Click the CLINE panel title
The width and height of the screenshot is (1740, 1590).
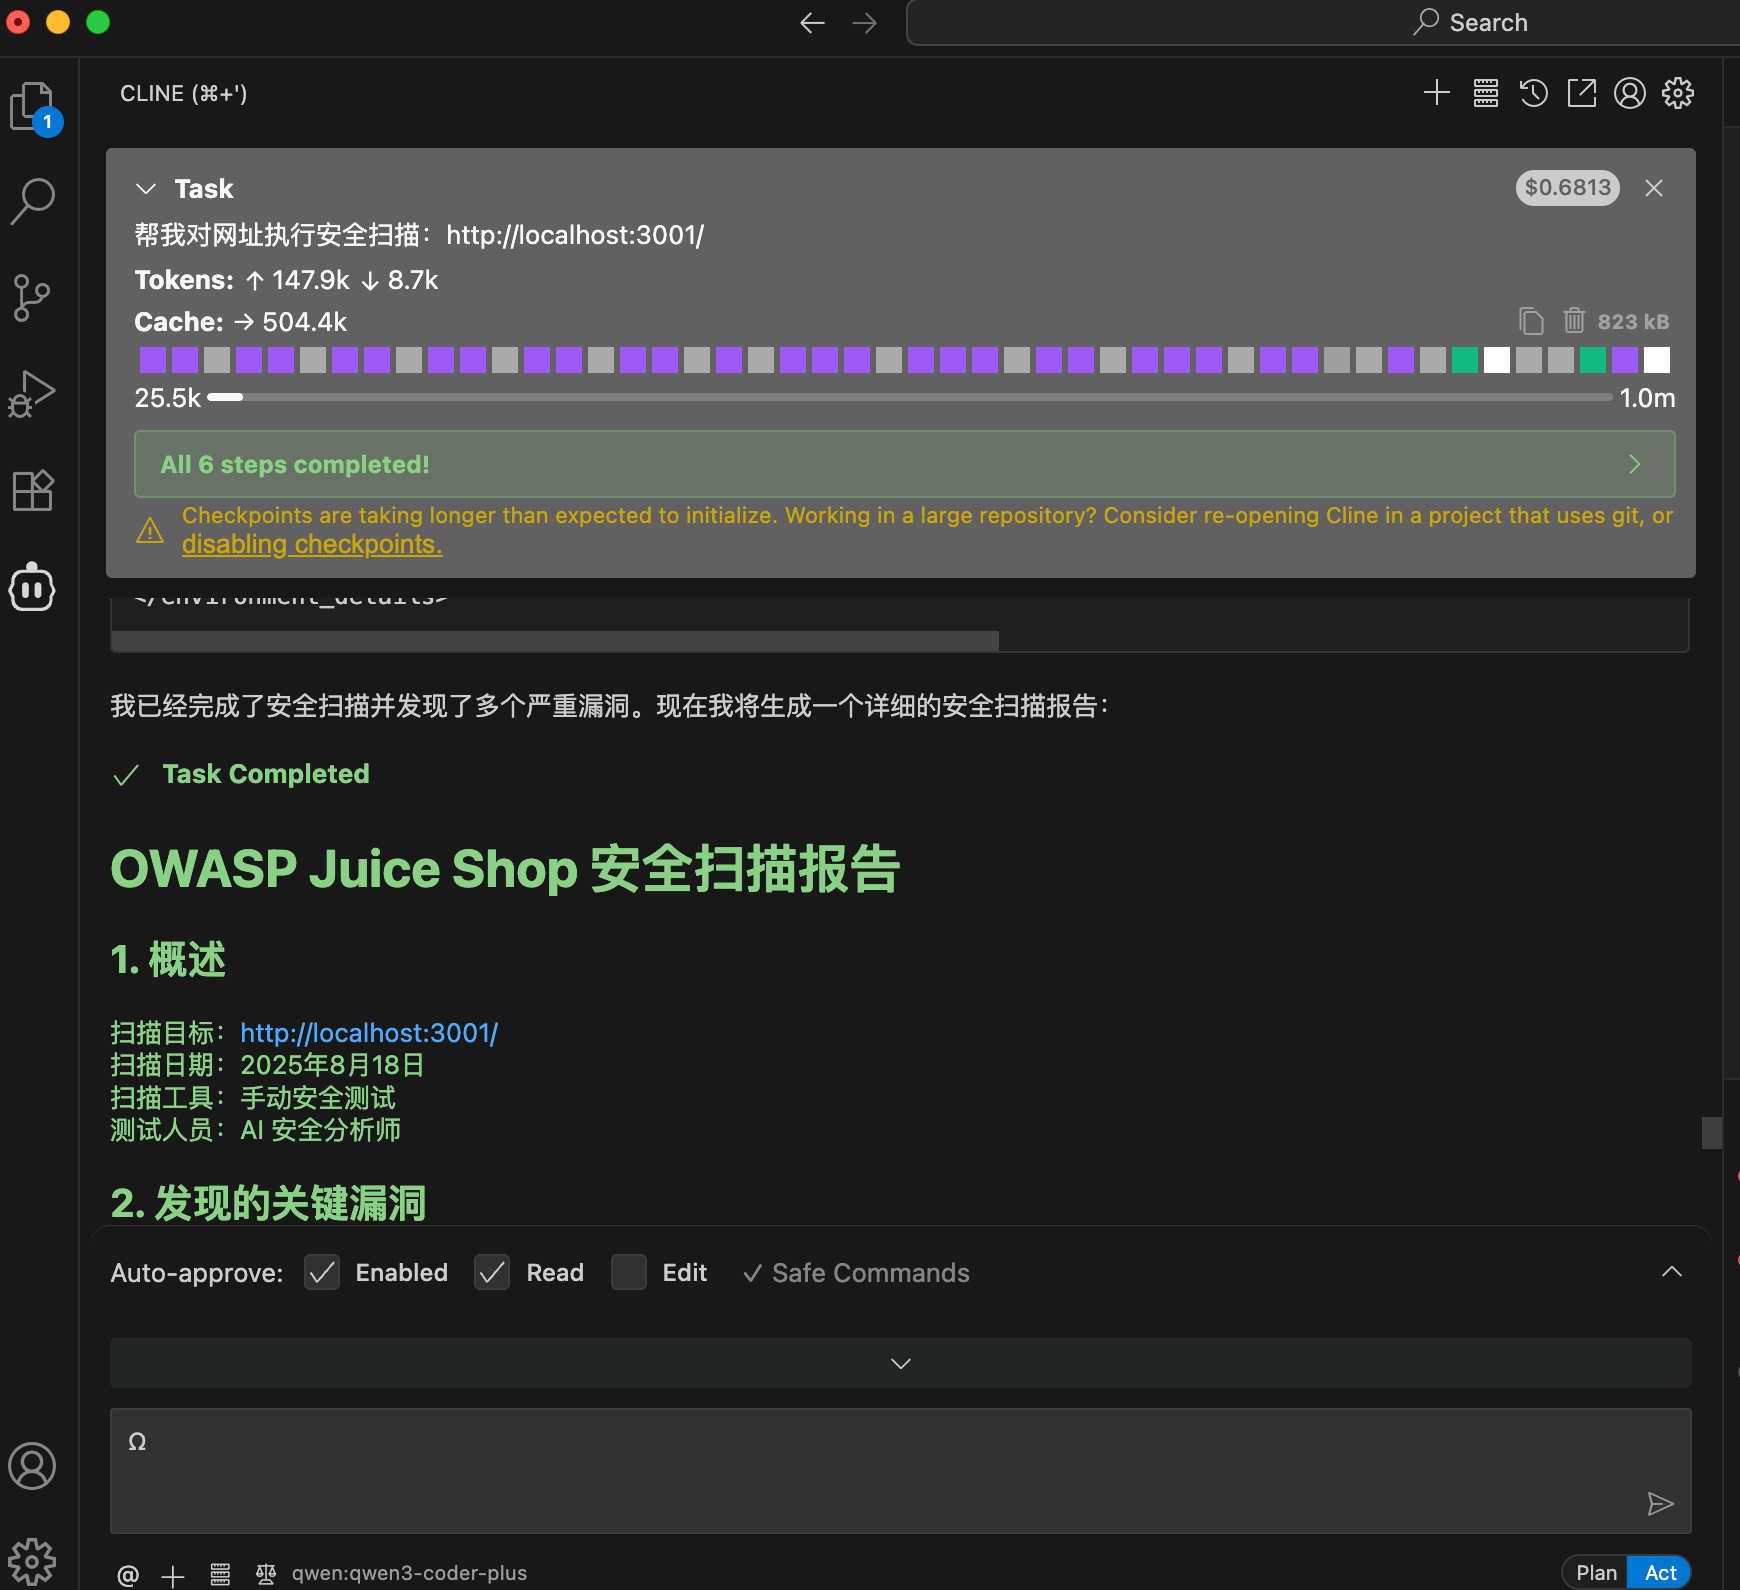[x=184, y=93]
